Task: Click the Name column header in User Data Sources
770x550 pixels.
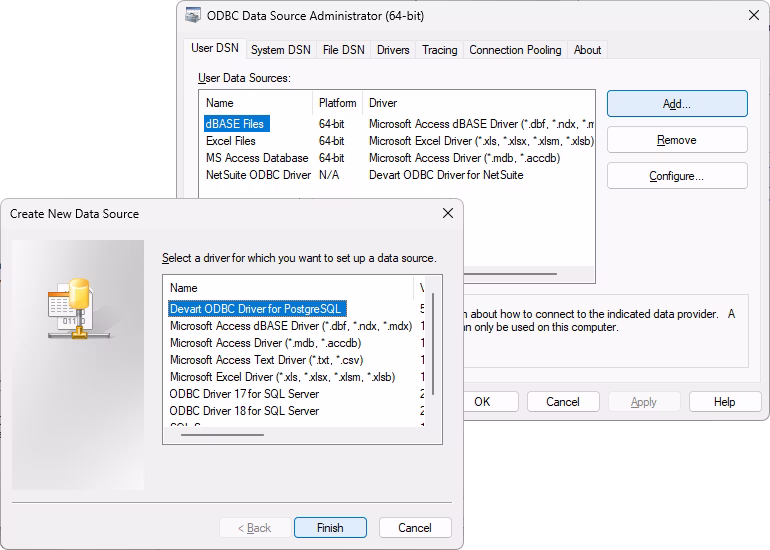Action: click(x=256, y=103)
